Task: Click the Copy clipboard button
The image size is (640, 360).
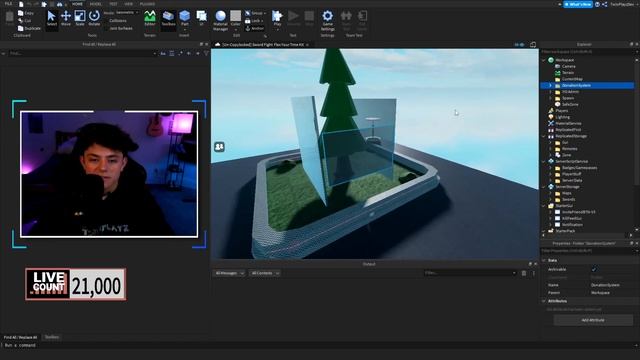Action: point(26,13)
